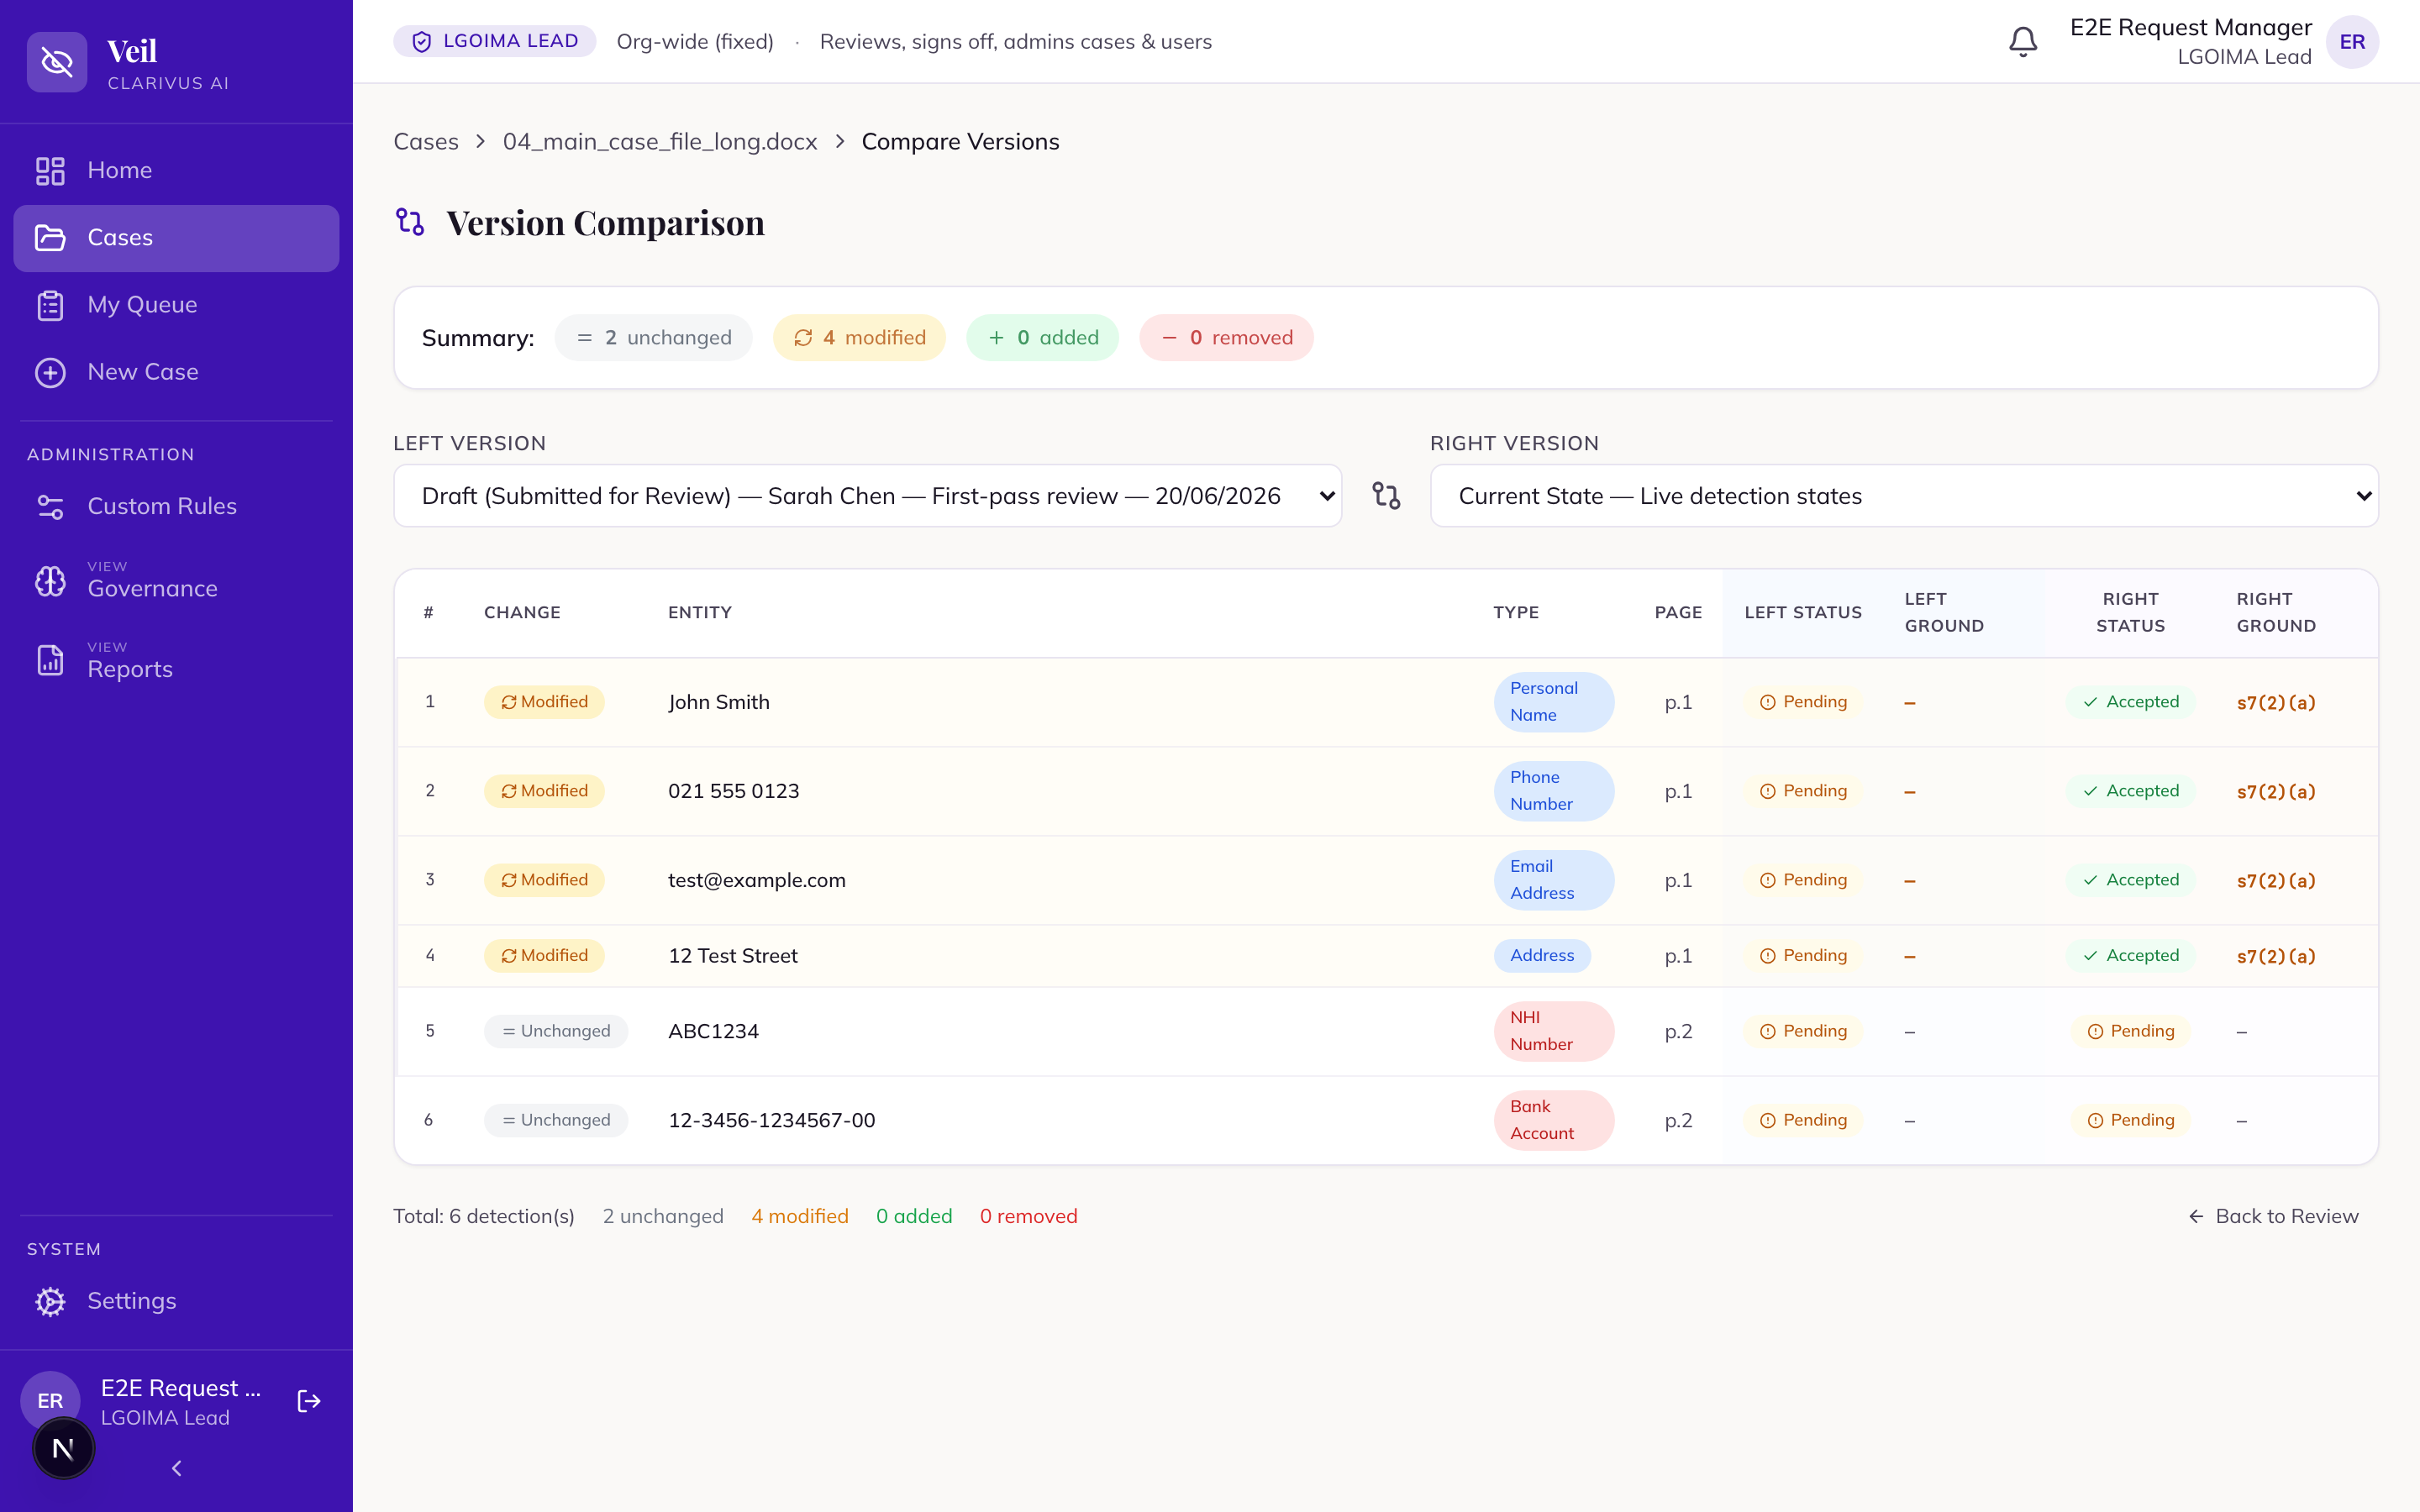The image size is (2420, 1512).
Task: Click the Version Comparison heading icon
Action: [x=410, y=222]
